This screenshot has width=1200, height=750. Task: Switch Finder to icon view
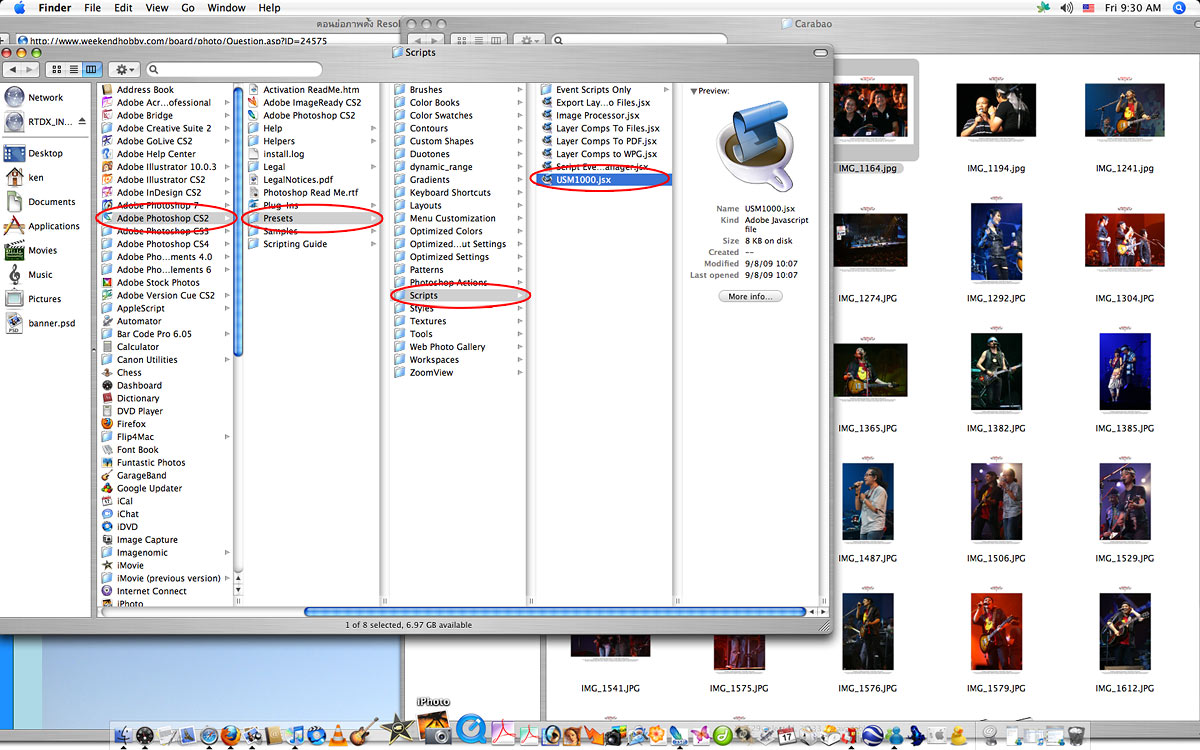(x=56, y=69)
